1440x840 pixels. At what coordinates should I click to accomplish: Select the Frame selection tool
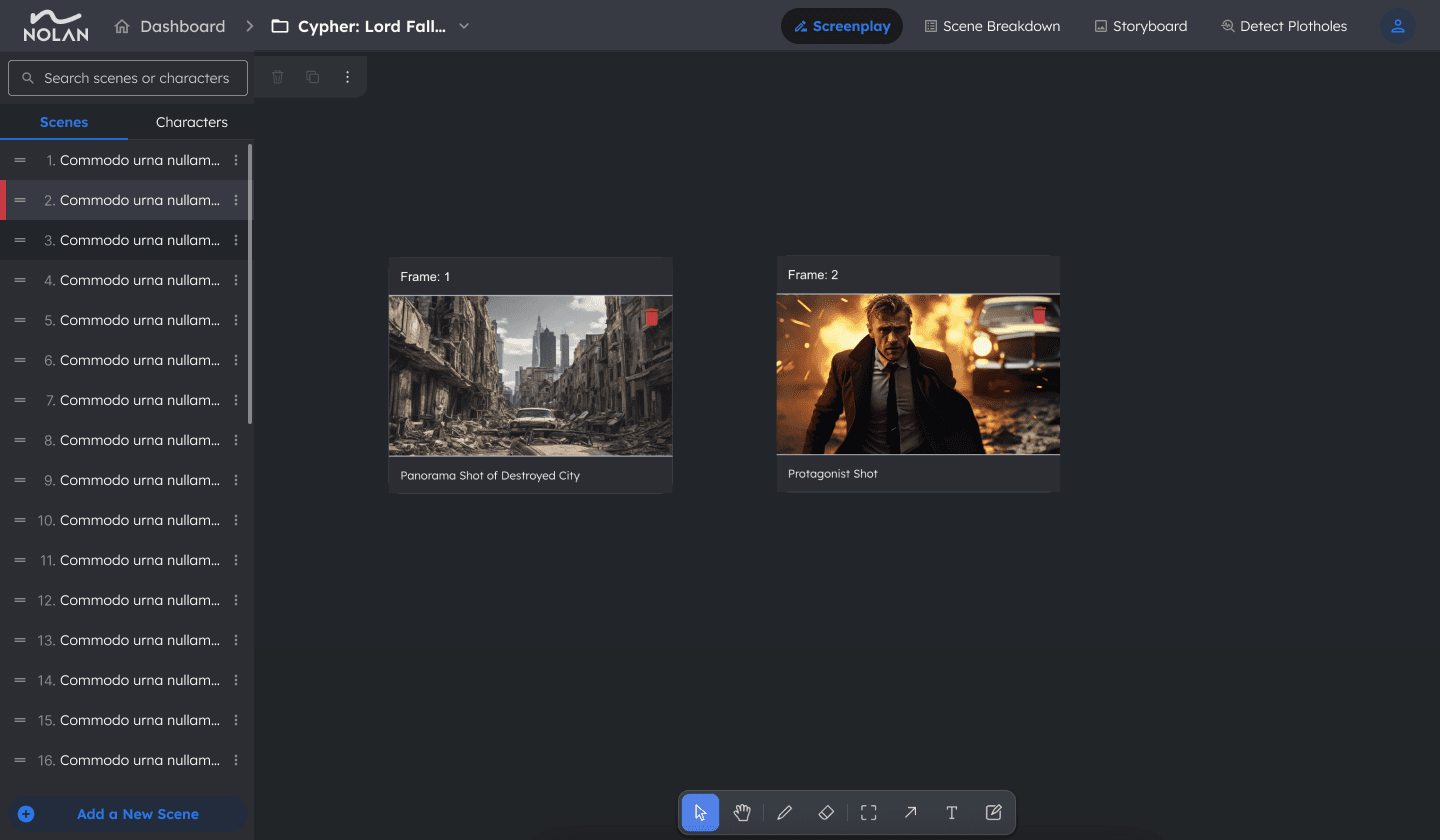(x=868, y=812)
